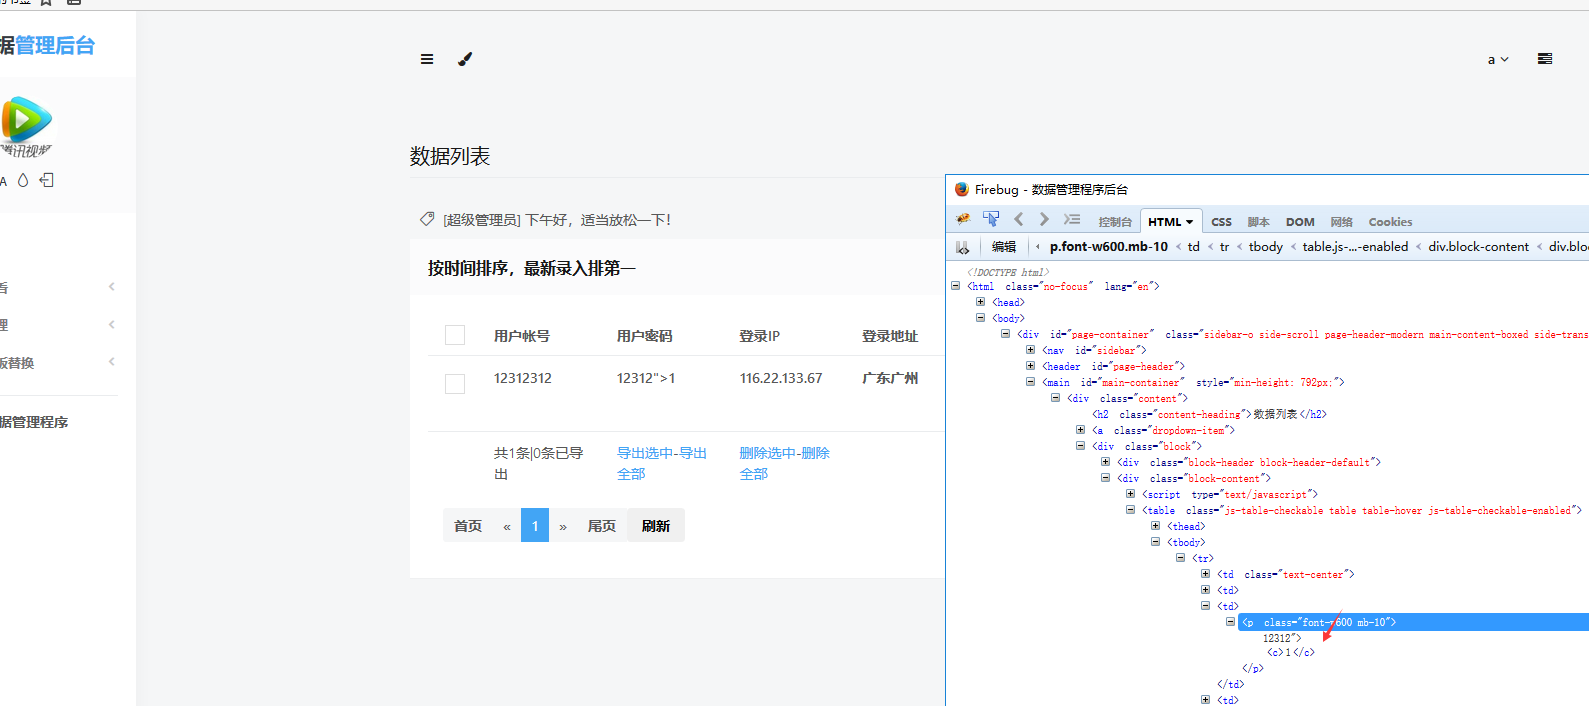Switch to the CSS tab in Firebug
Screen dimensions: 1589x706
click(1221, 222)
